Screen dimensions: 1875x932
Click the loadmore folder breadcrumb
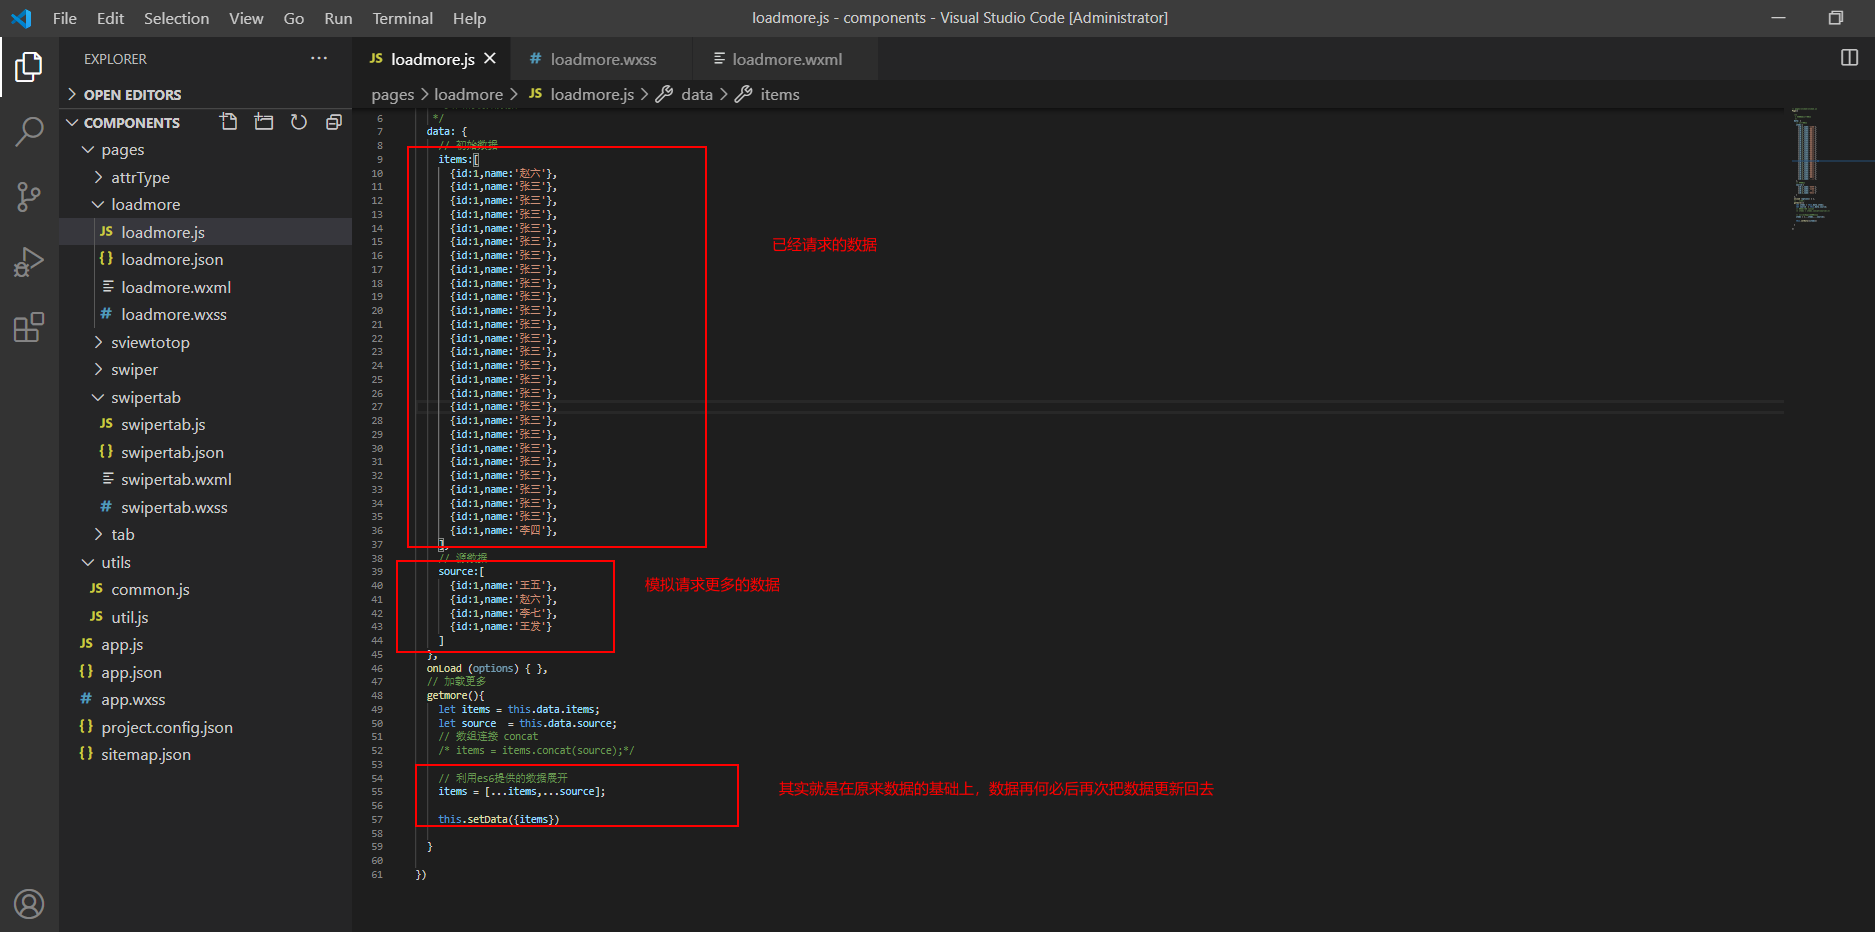point(468,94)
